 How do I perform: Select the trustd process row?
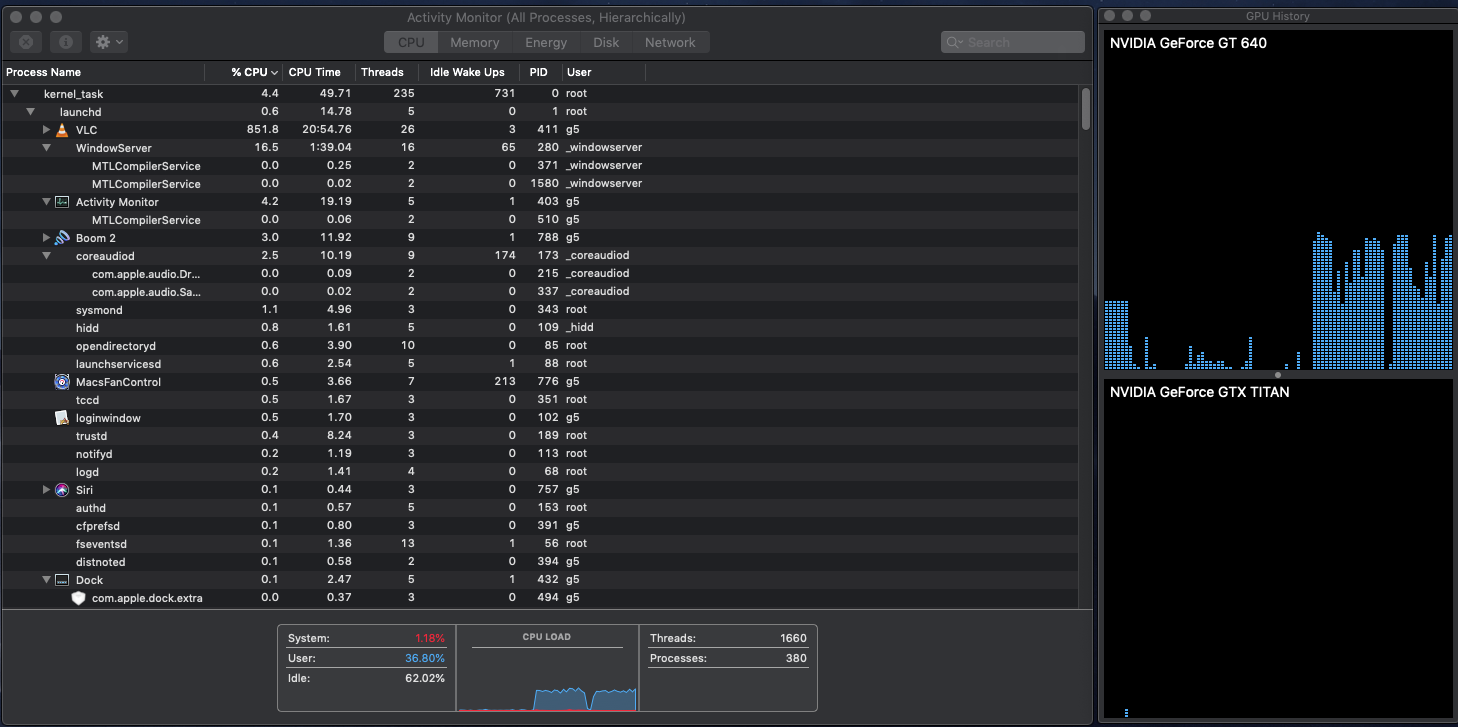[540, 436]
